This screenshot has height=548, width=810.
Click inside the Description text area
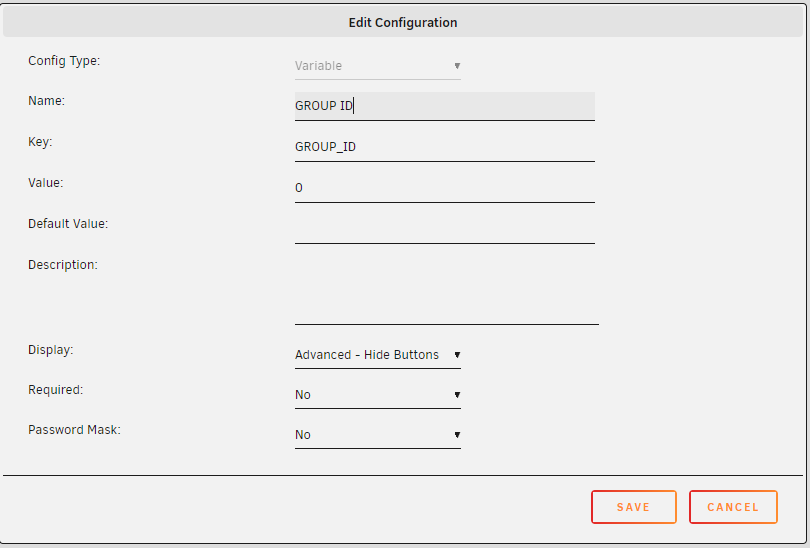(x=447, y=290)
